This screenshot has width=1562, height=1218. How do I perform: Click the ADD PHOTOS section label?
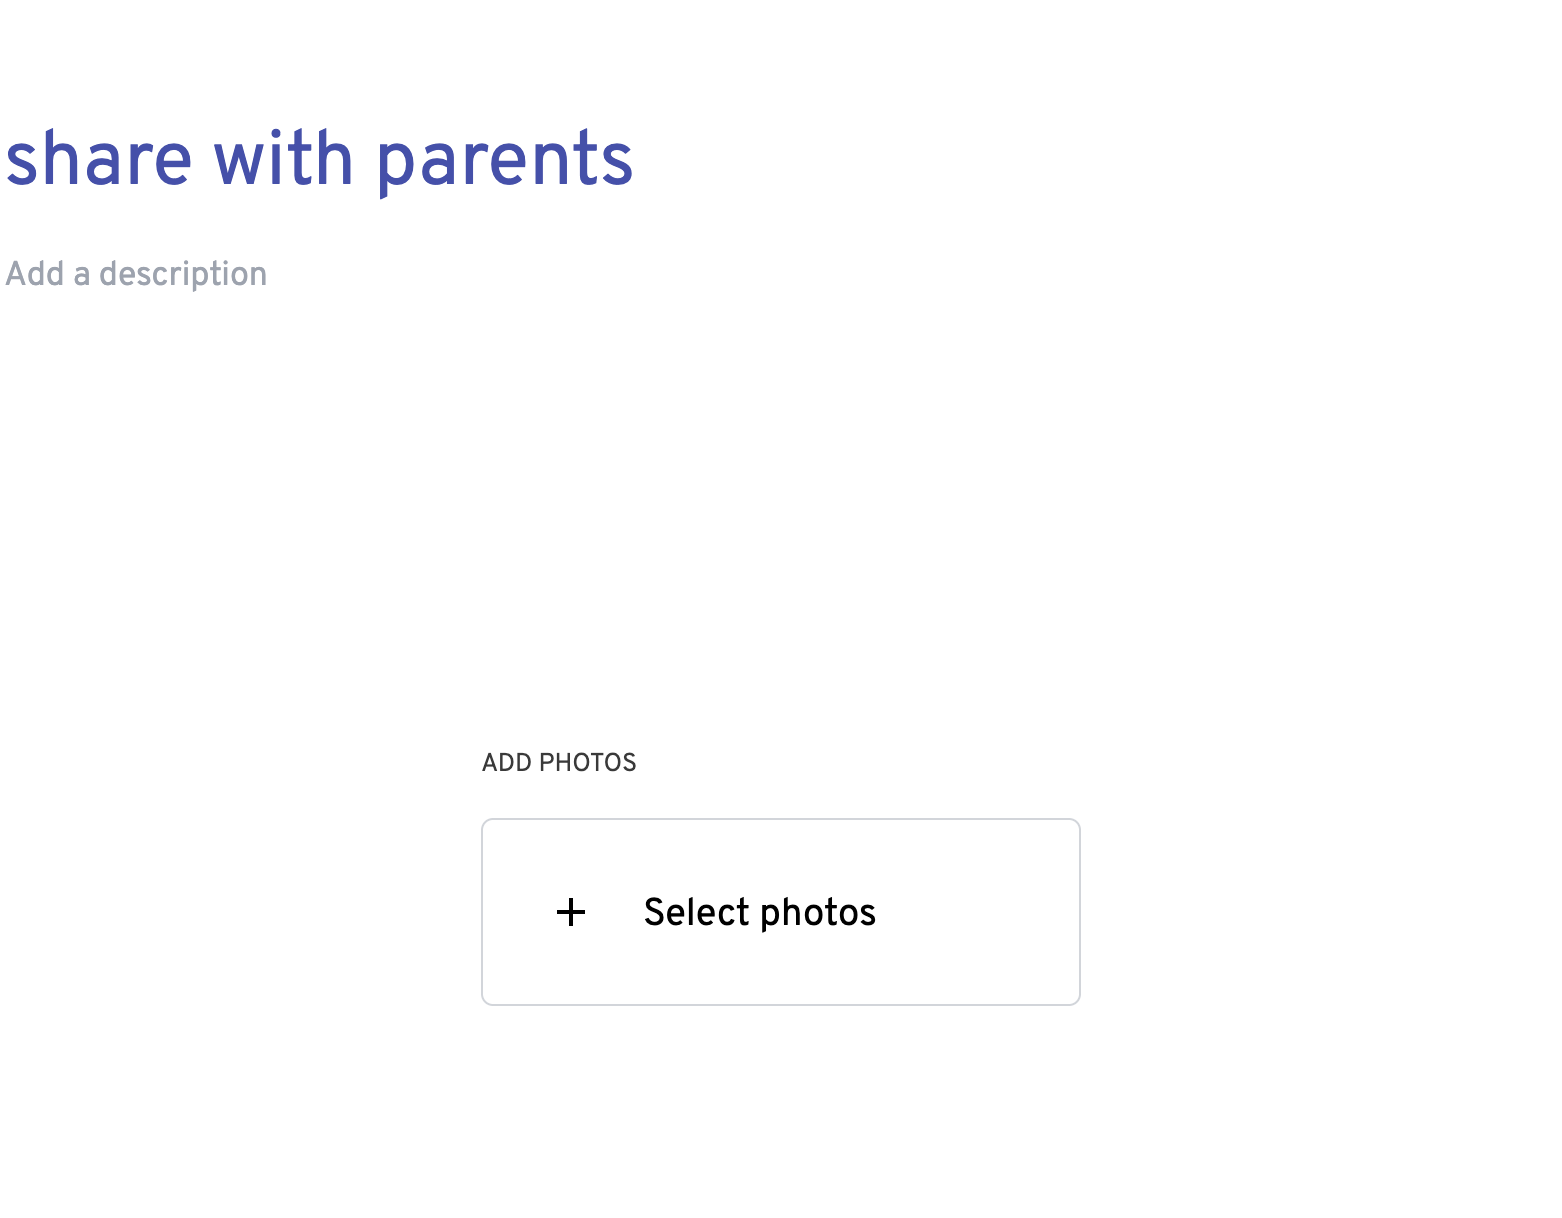click(559, 763)
